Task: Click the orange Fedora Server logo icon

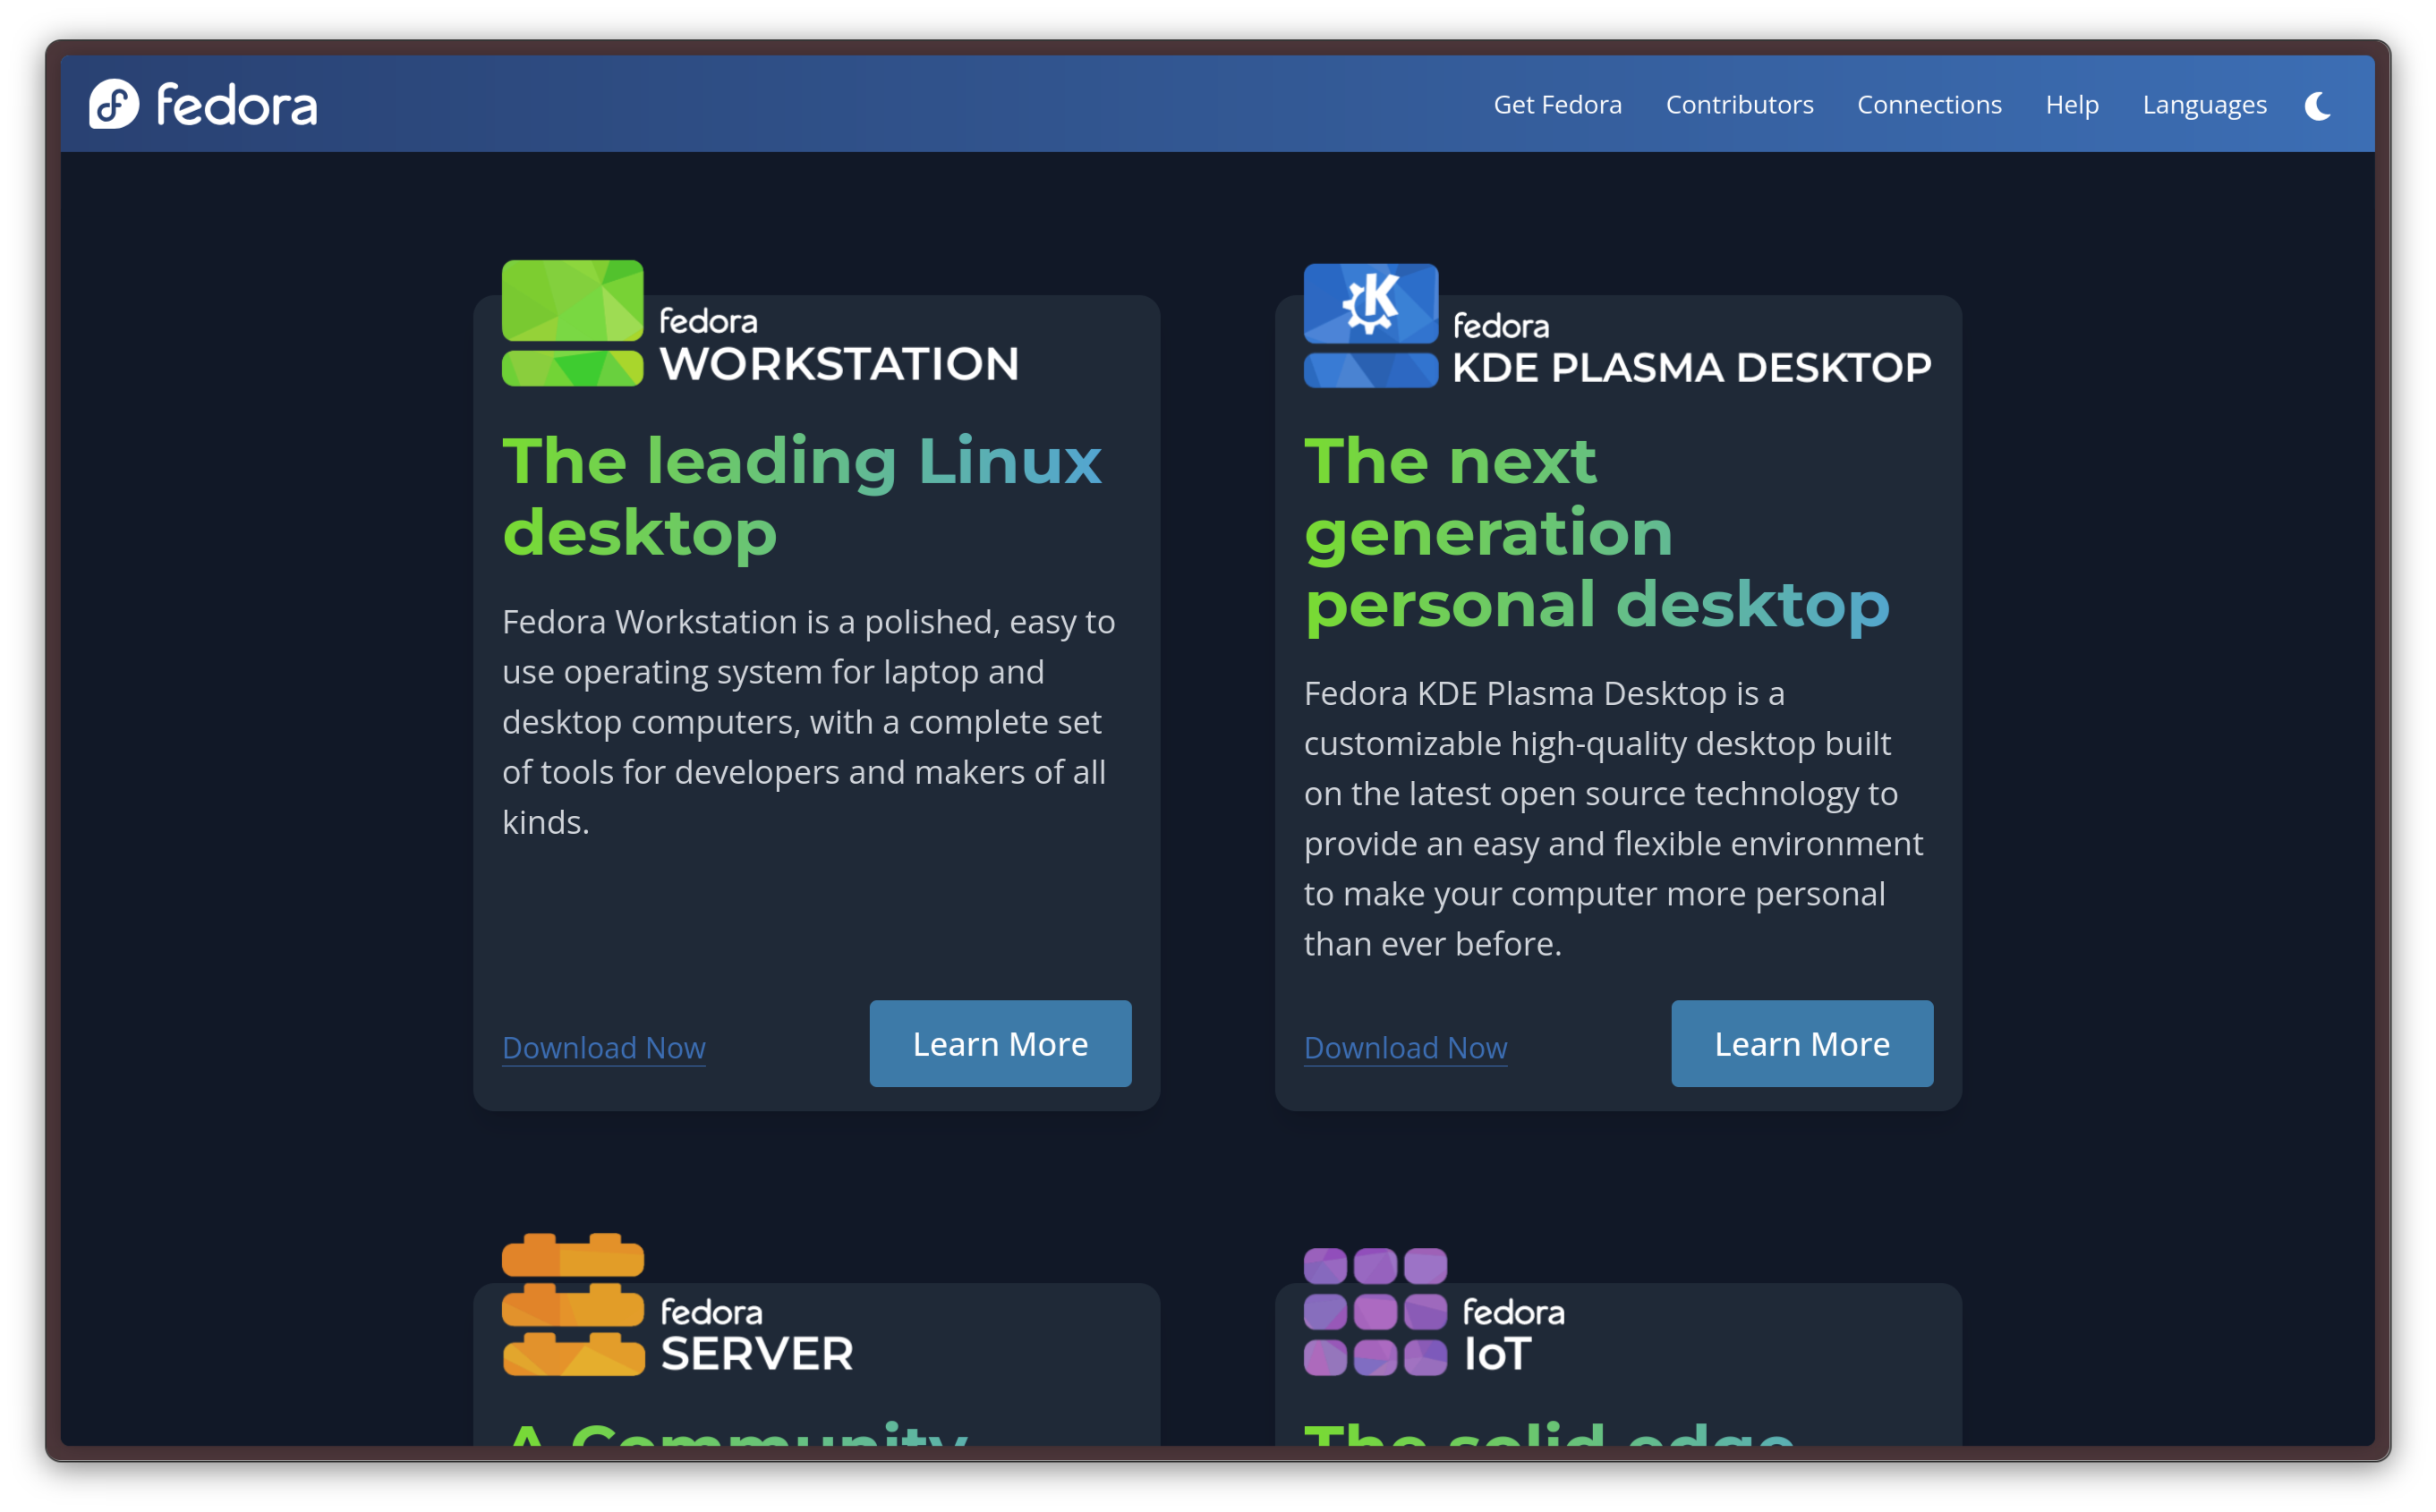Action: pyautogui.click(x=572, y=1304)
